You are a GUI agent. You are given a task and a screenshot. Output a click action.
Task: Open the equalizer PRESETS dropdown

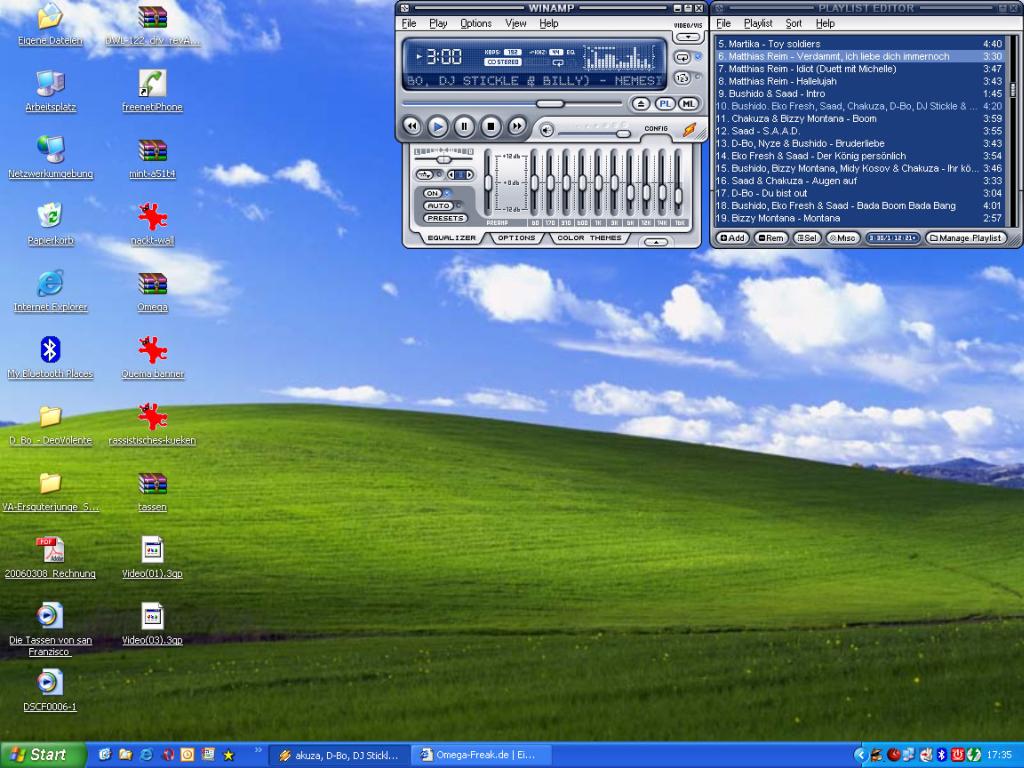tap(445, 218)
